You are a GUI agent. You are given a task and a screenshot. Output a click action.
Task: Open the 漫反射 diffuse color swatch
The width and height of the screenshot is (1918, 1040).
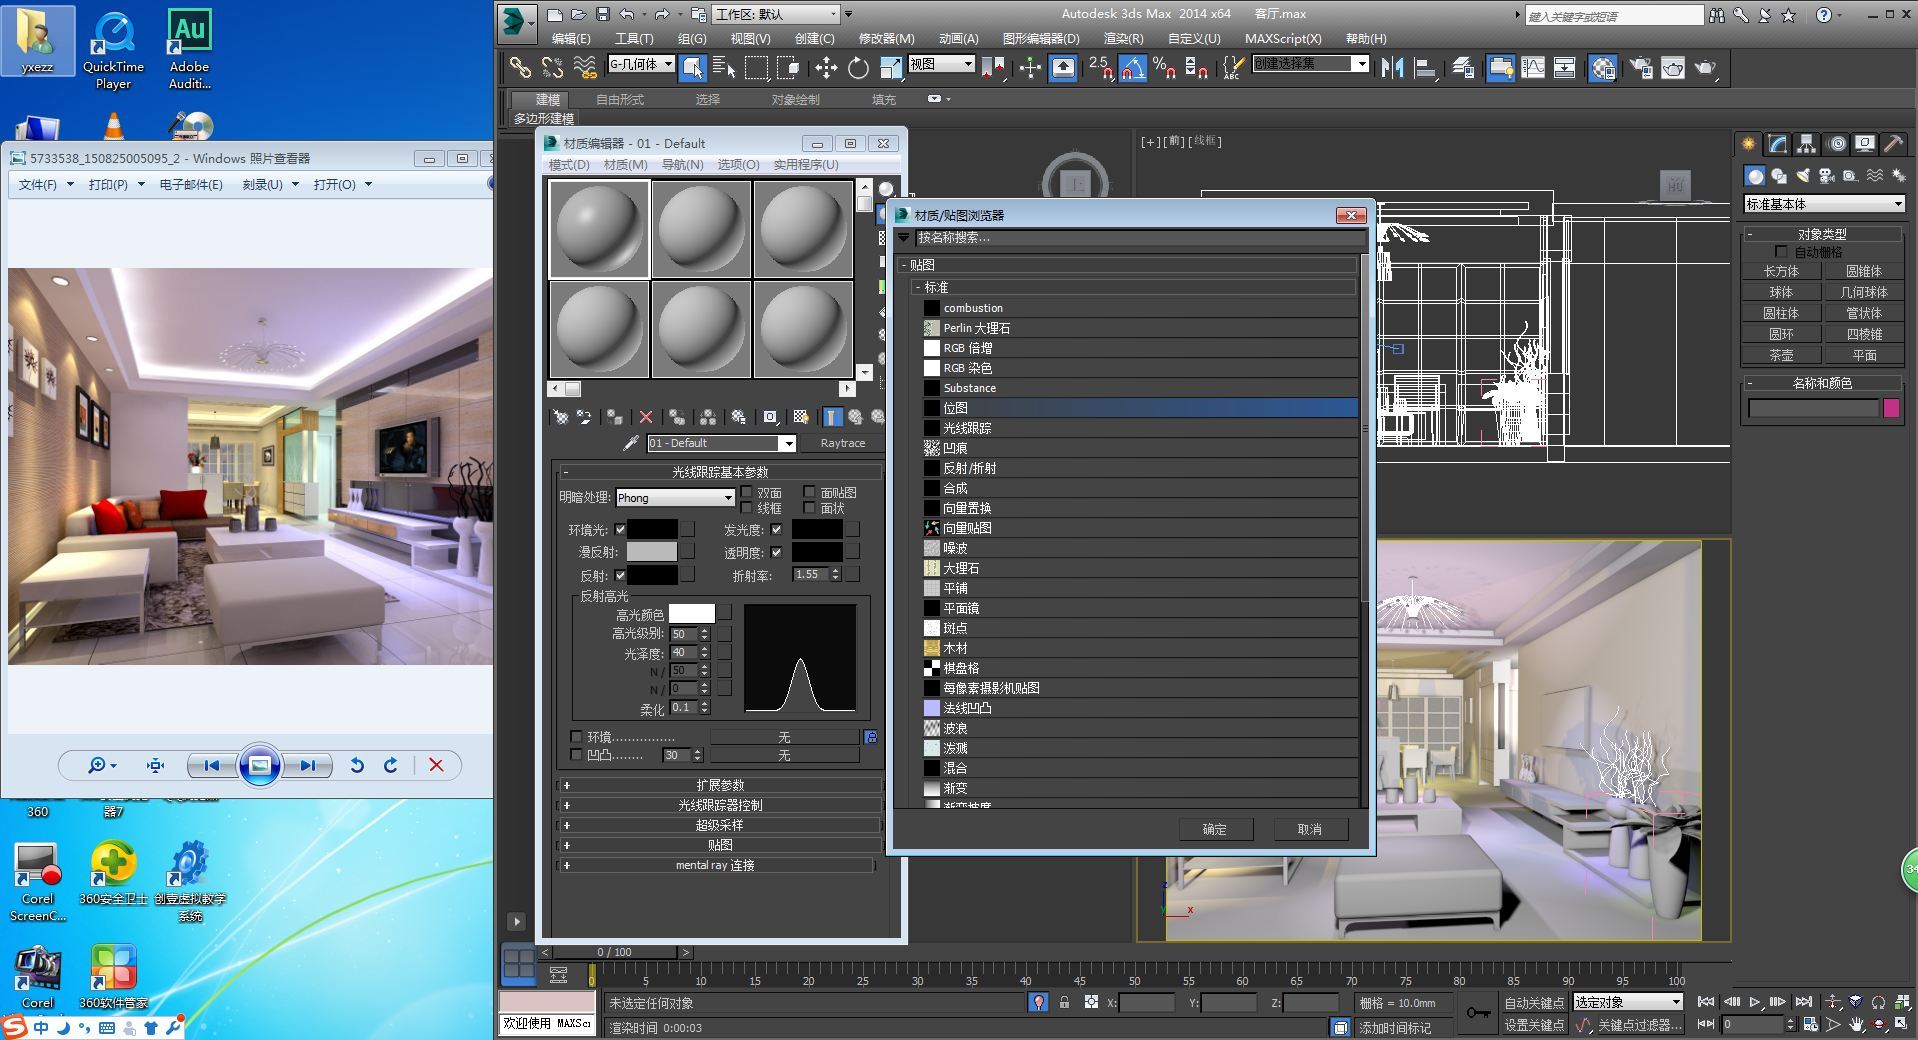651,552
